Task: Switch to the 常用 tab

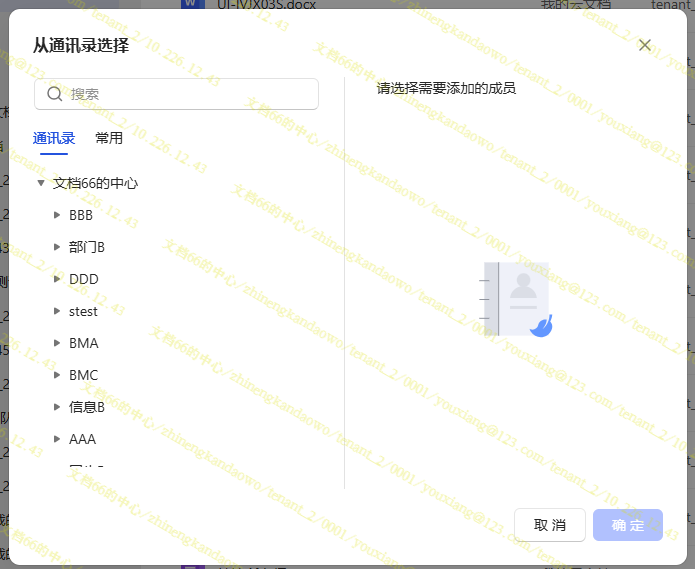Action: tap(109, 138)
